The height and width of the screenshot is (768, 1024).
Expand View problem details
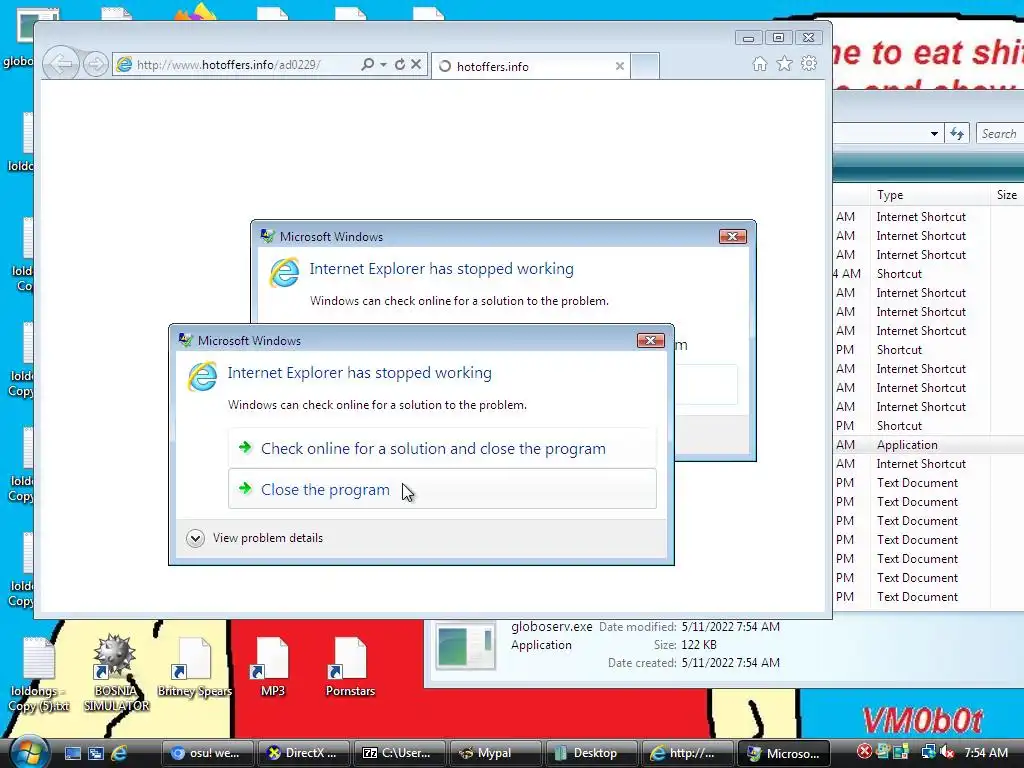255,538
